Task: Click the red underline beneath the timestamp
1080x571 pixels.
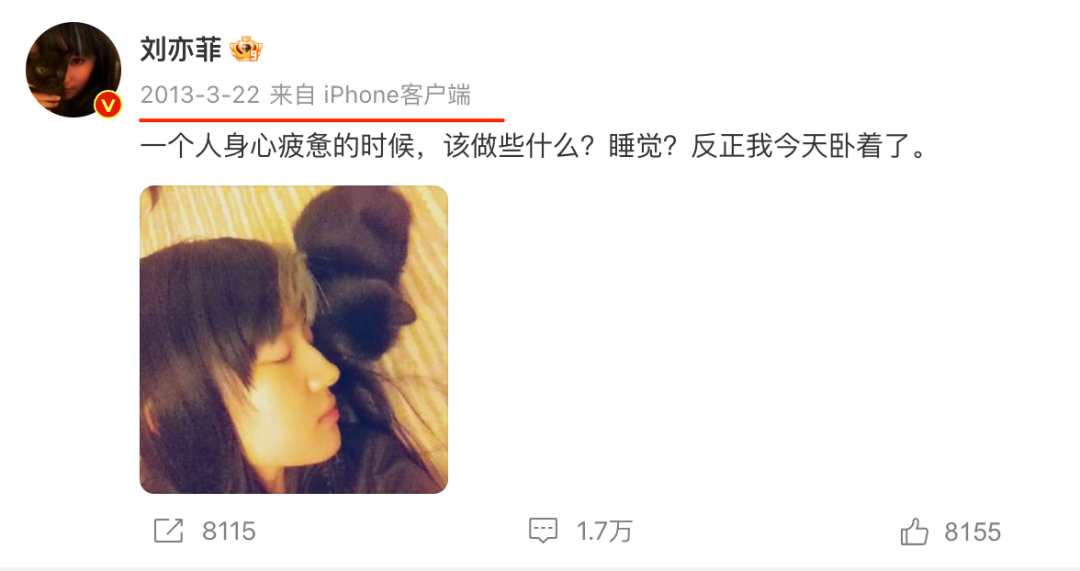Action: 322,120
